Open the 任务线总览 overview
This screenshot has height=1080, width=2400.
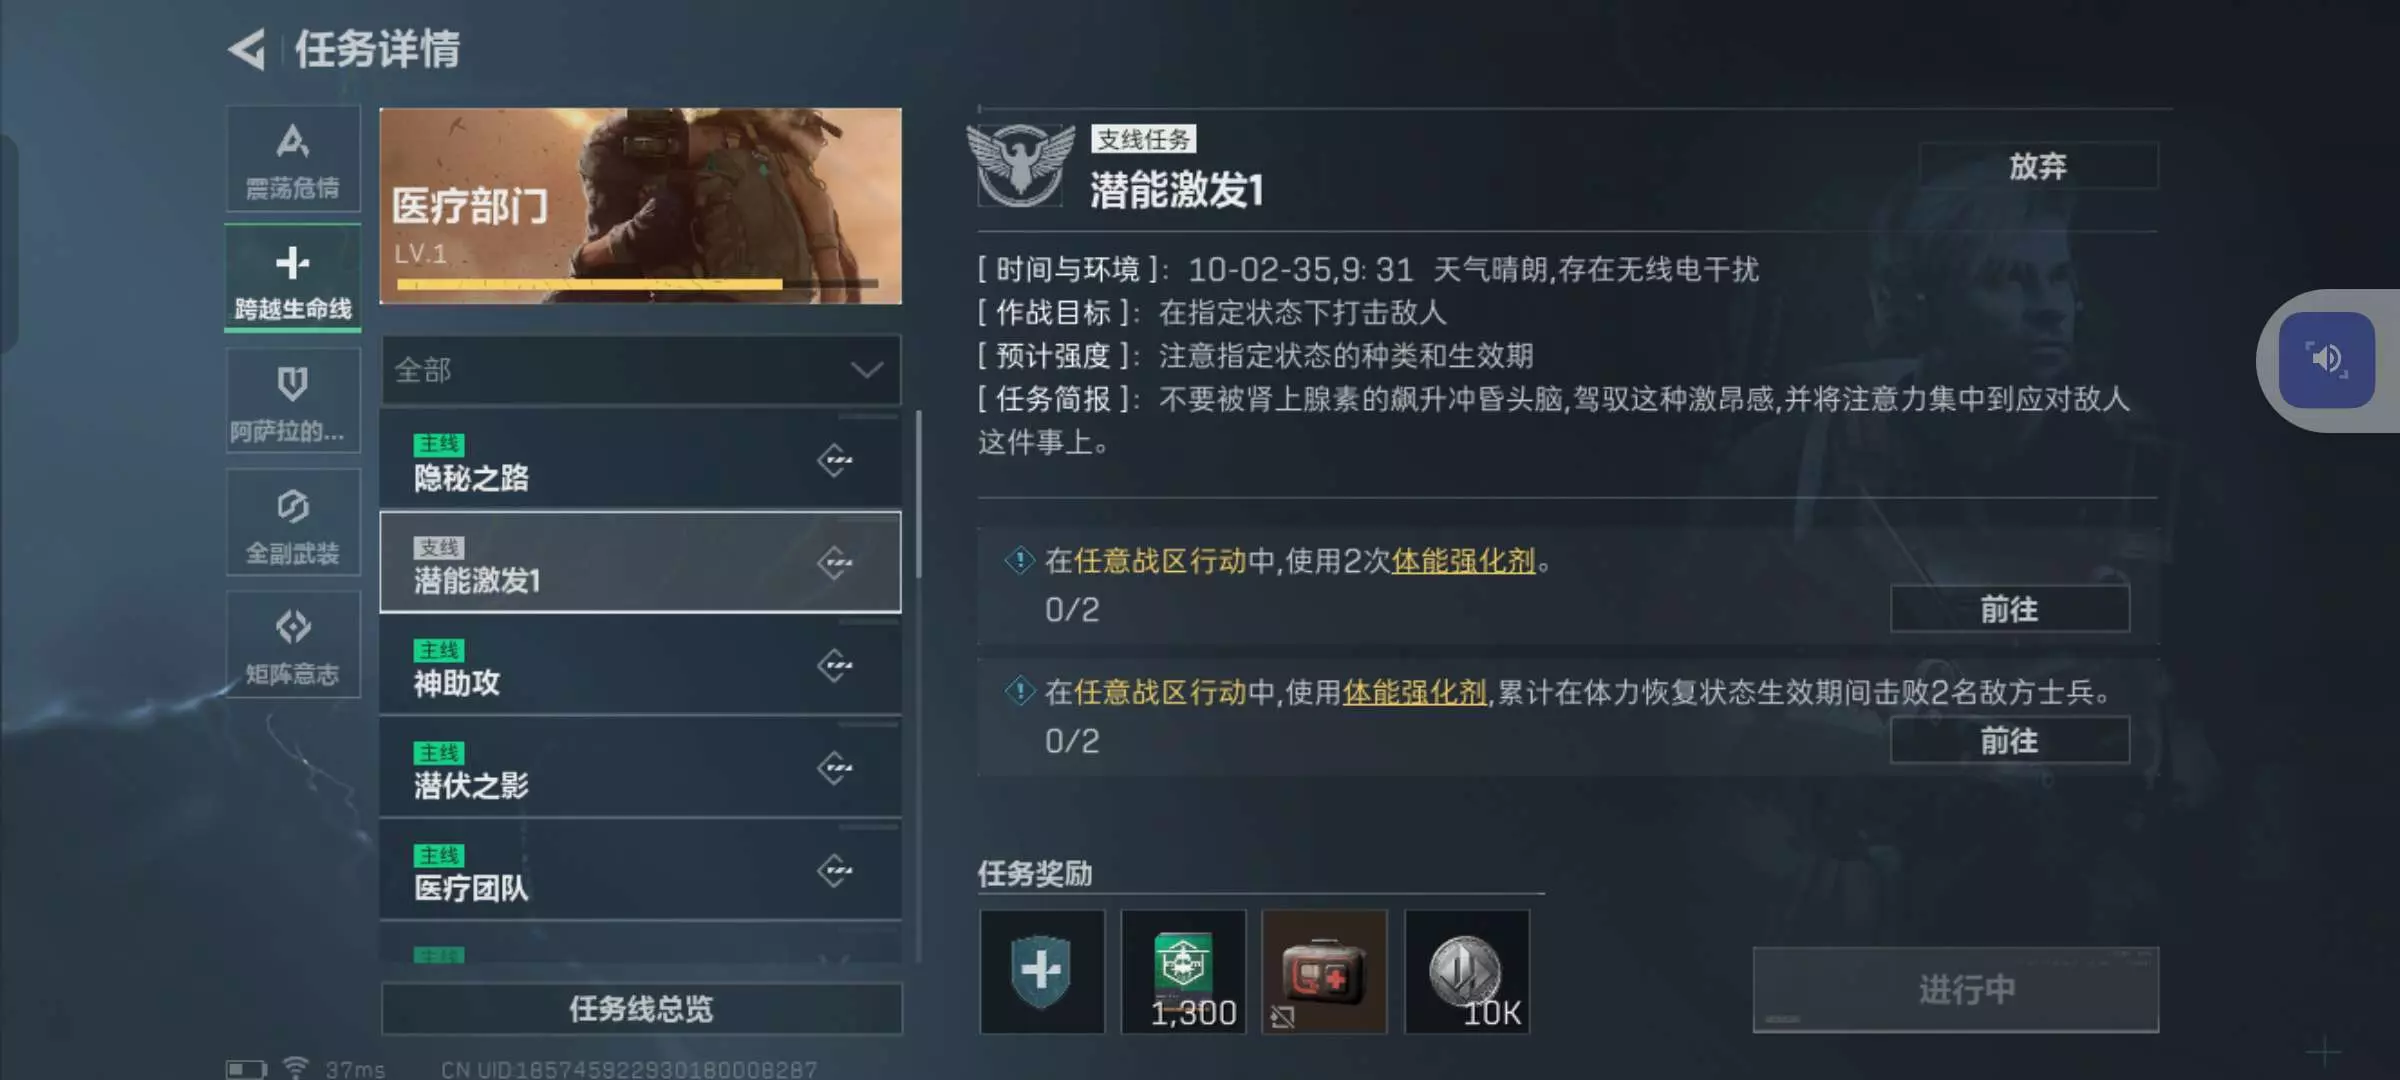(641, 1008)
